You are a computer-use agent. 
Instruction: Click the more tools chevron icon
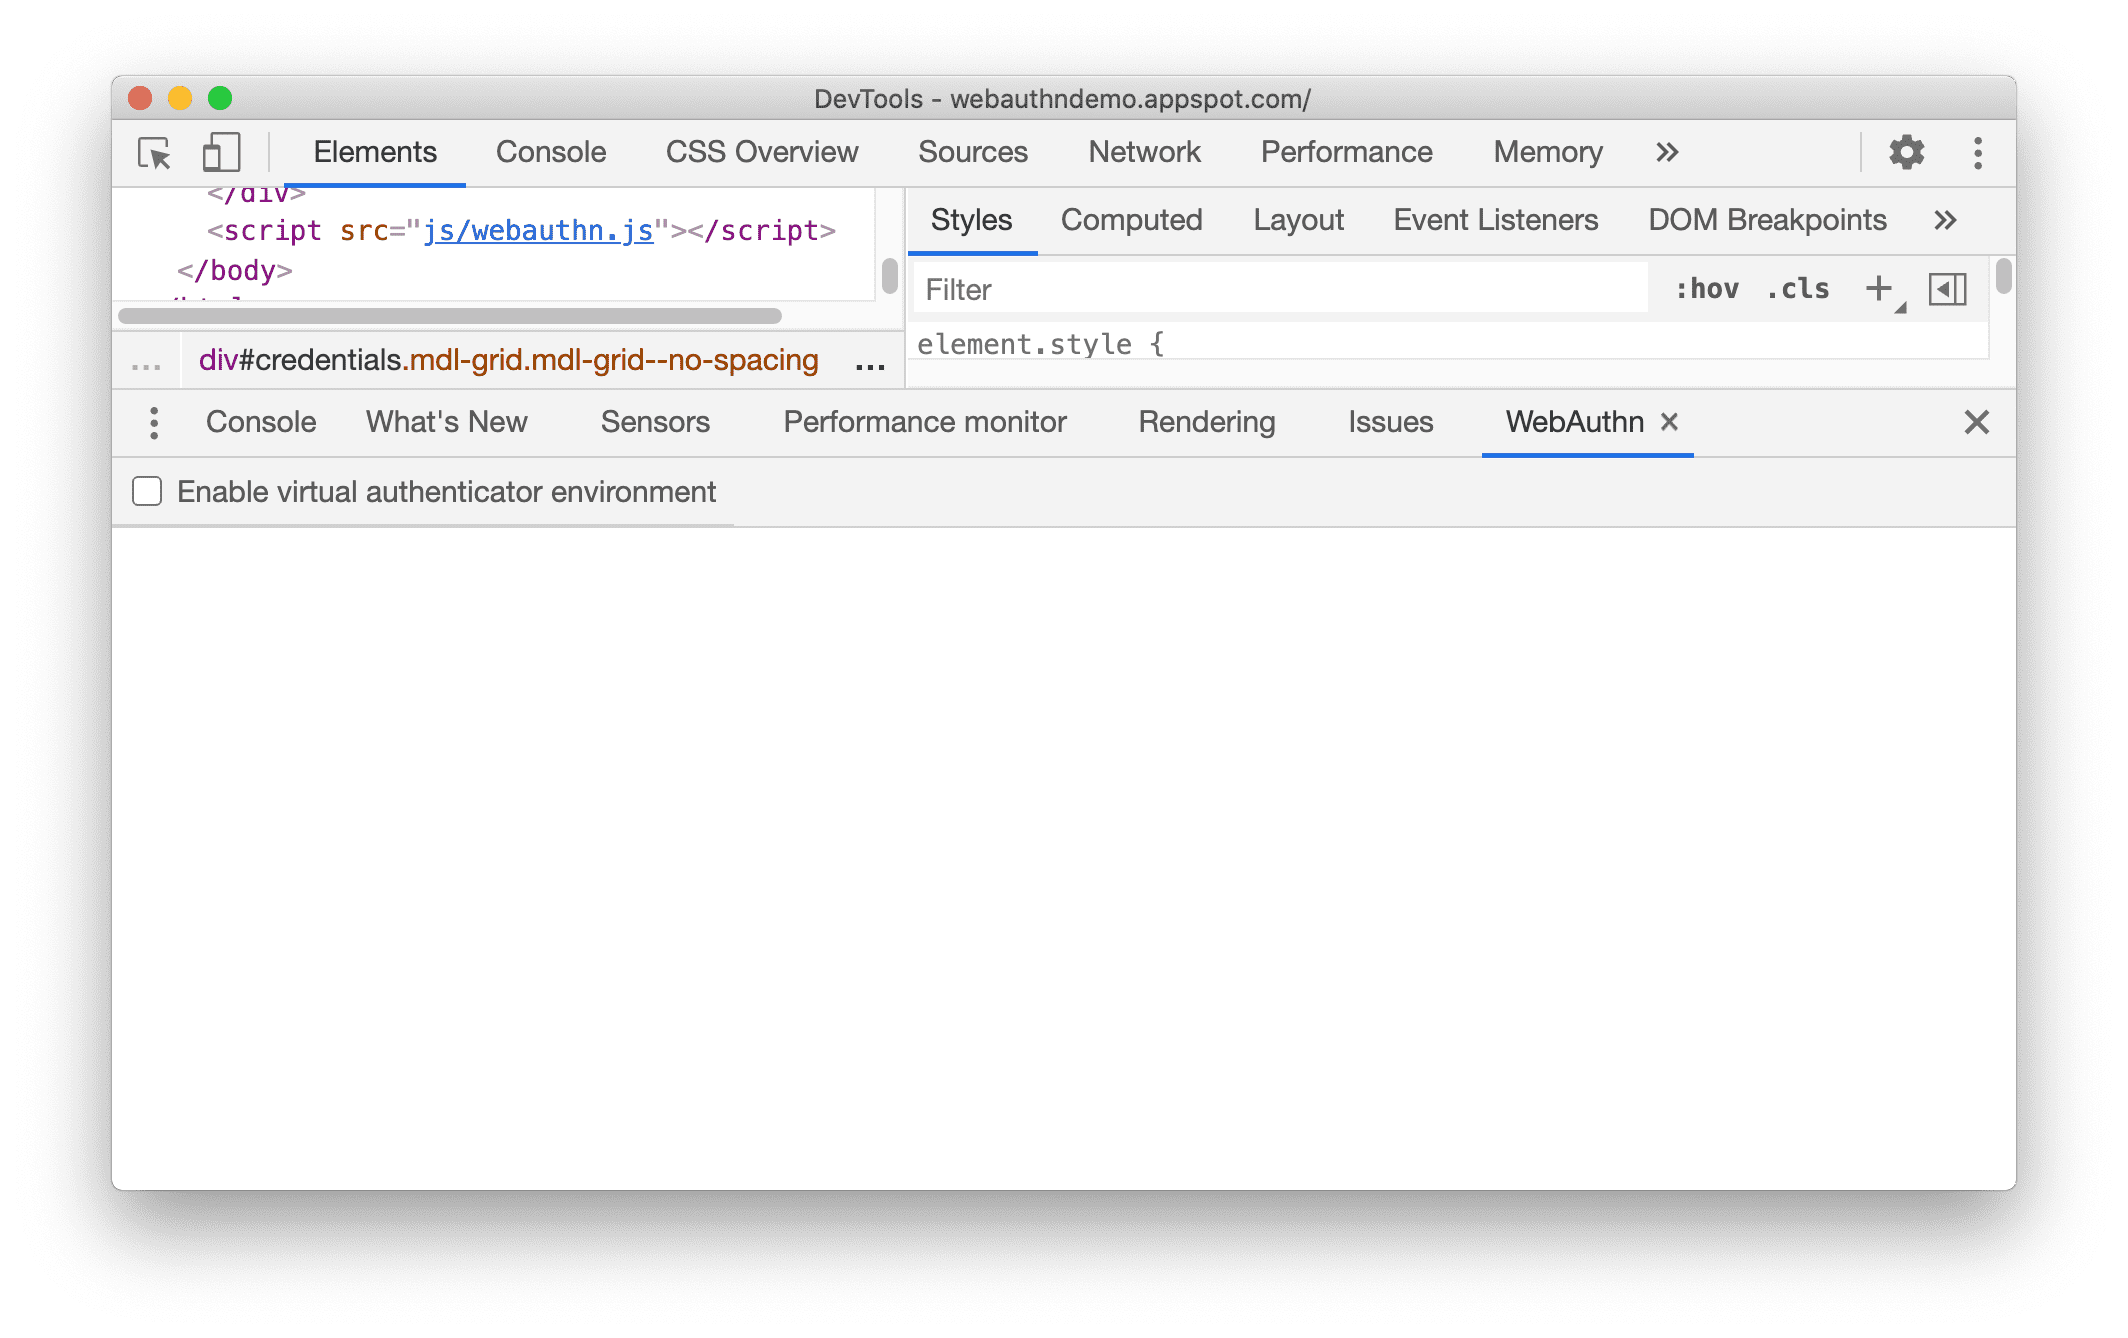(1667, 151)
